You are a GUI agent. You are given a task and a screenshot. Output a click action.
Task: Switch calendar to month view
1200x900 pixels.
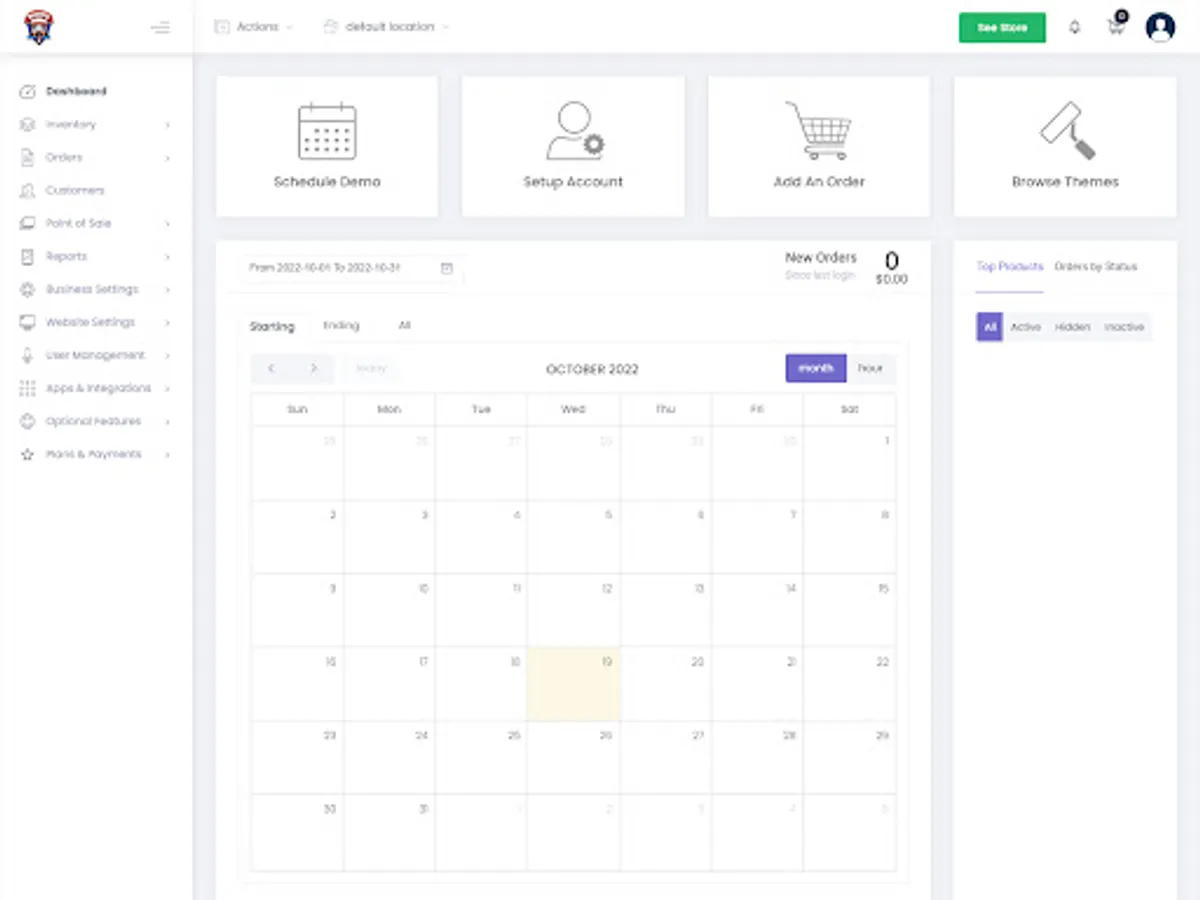click(816, 368)
